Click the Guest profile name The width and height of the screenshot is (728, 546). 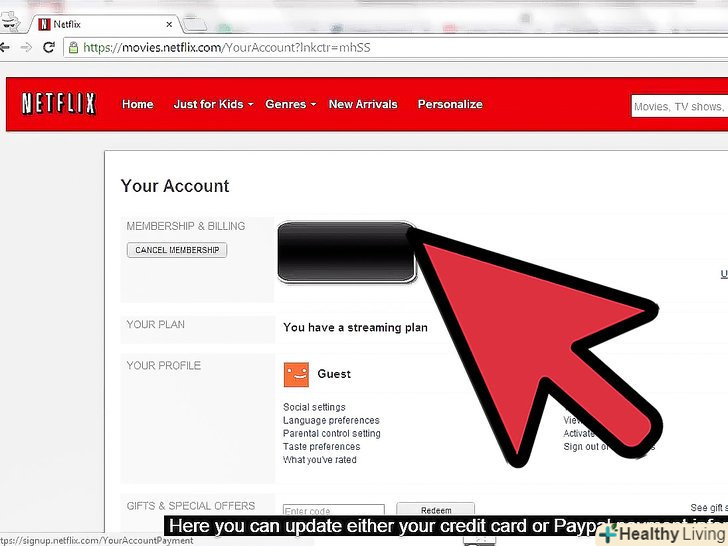tap(334, 374)
